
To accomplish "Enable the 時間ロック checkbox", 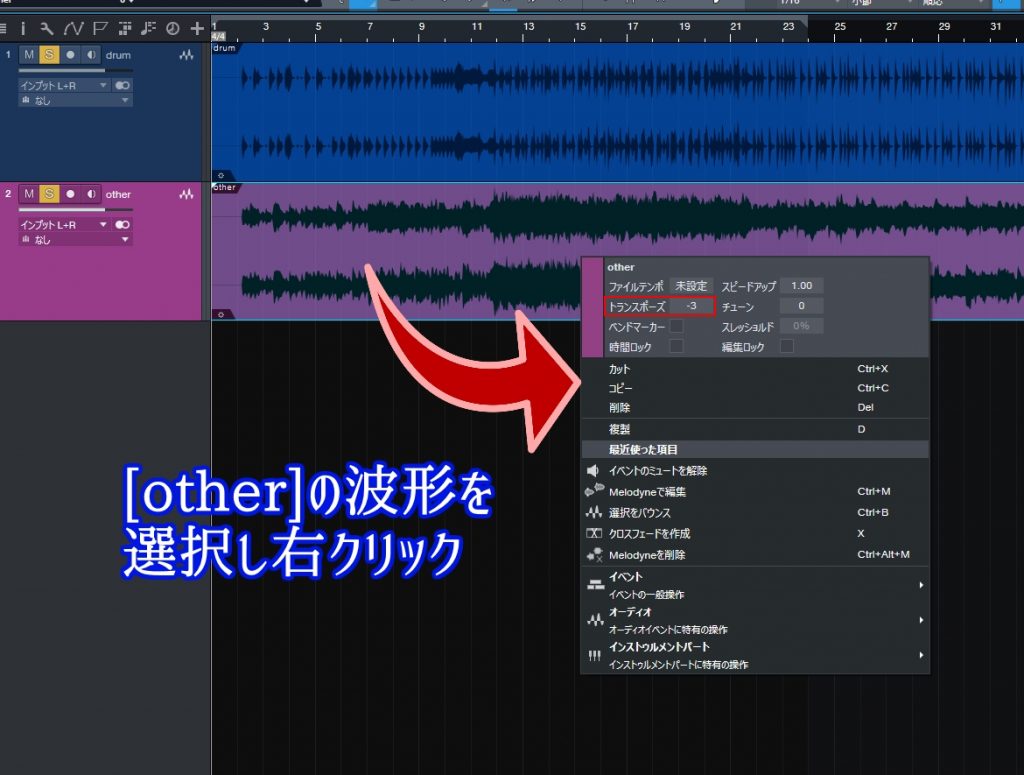I will tap(677, 346).
